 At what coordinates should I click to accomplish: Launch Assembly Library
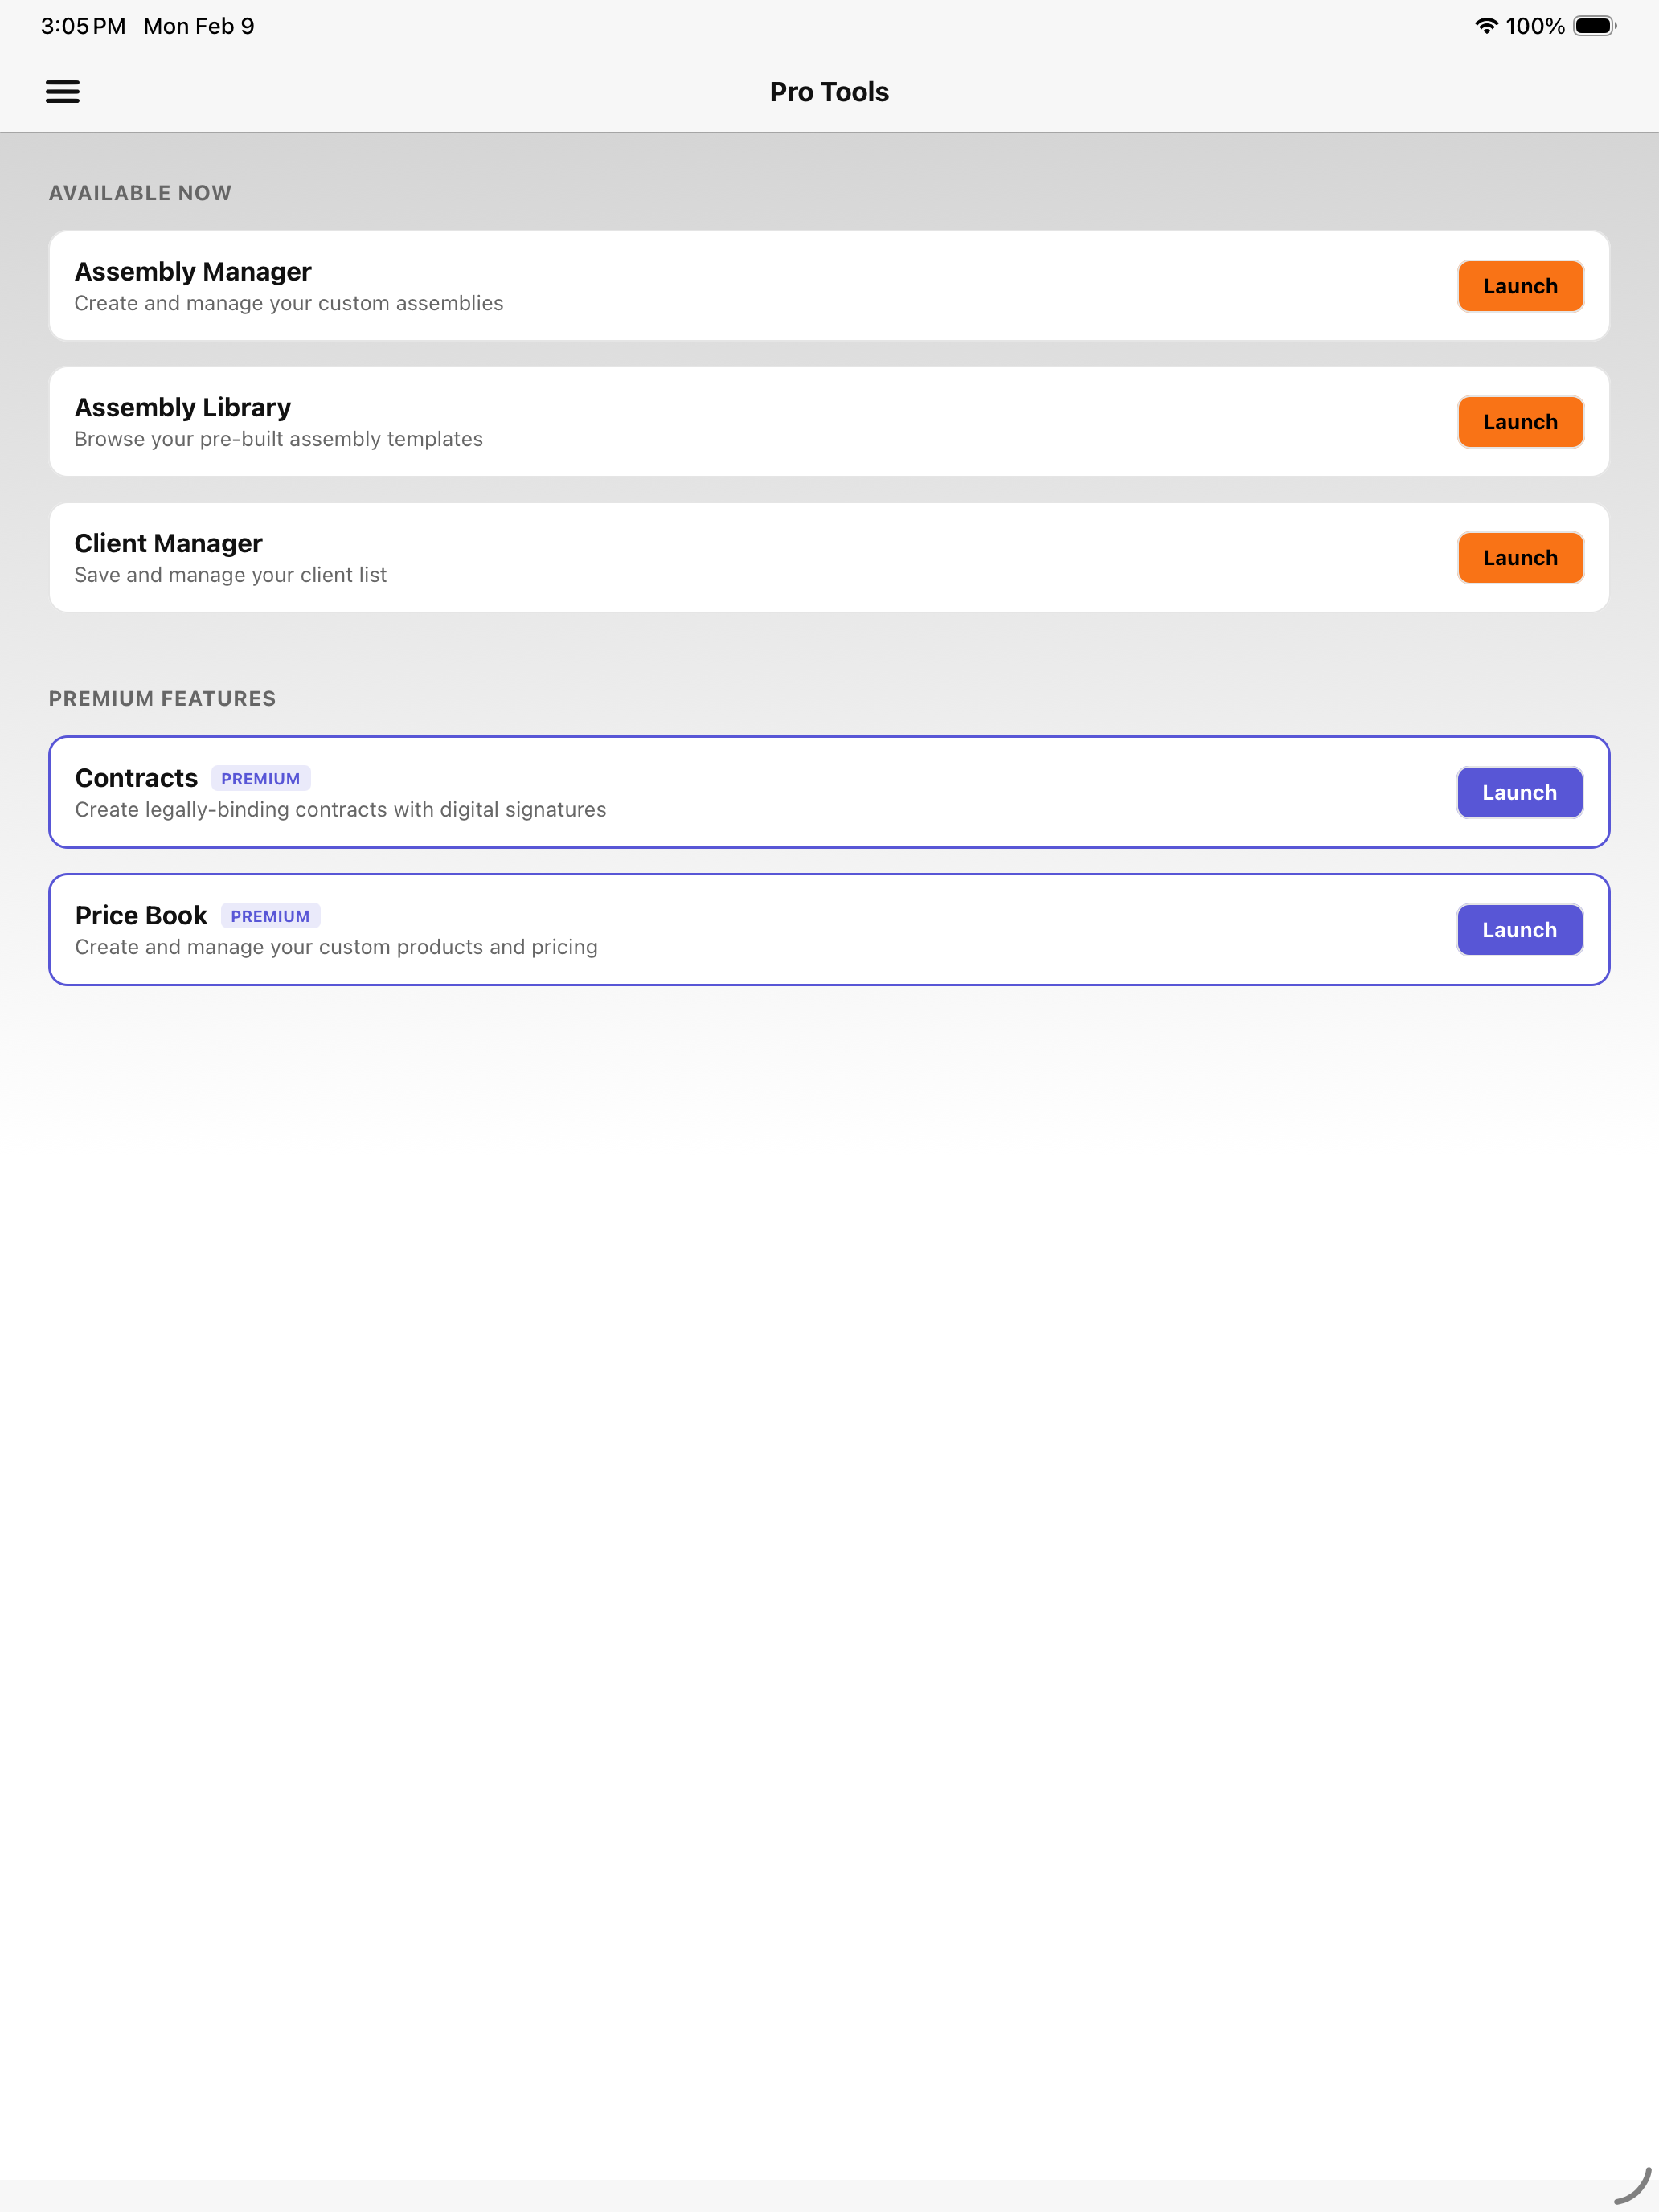tap(1519, 422)
